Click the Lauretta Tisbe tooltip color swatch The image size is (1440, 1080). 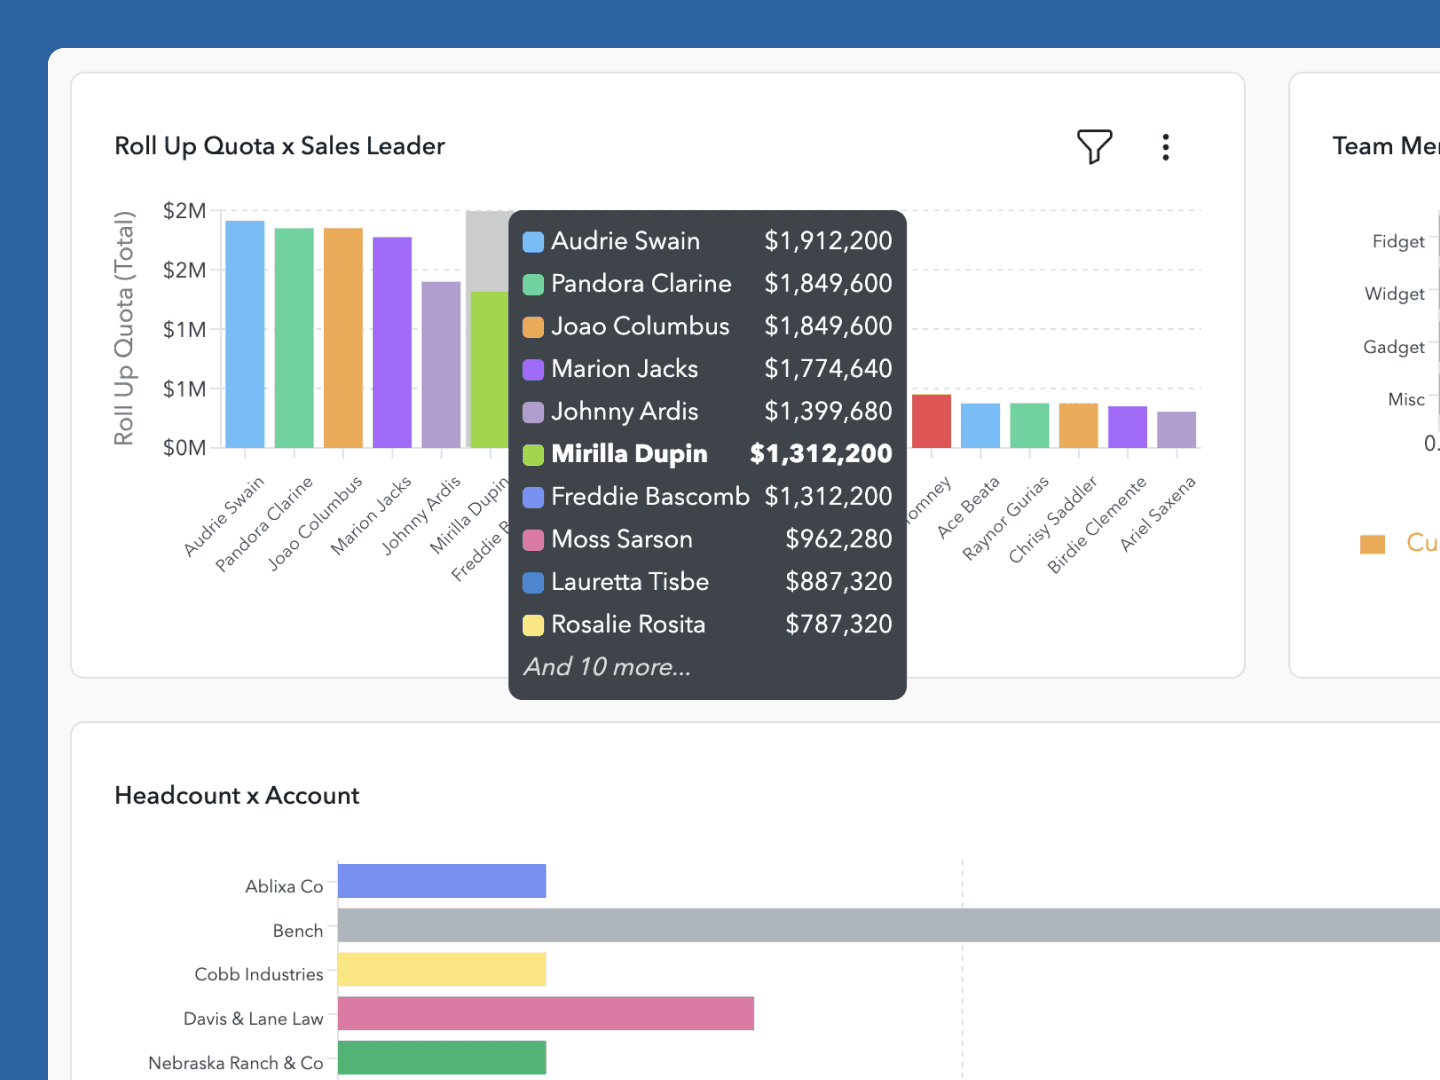(534, 582)
